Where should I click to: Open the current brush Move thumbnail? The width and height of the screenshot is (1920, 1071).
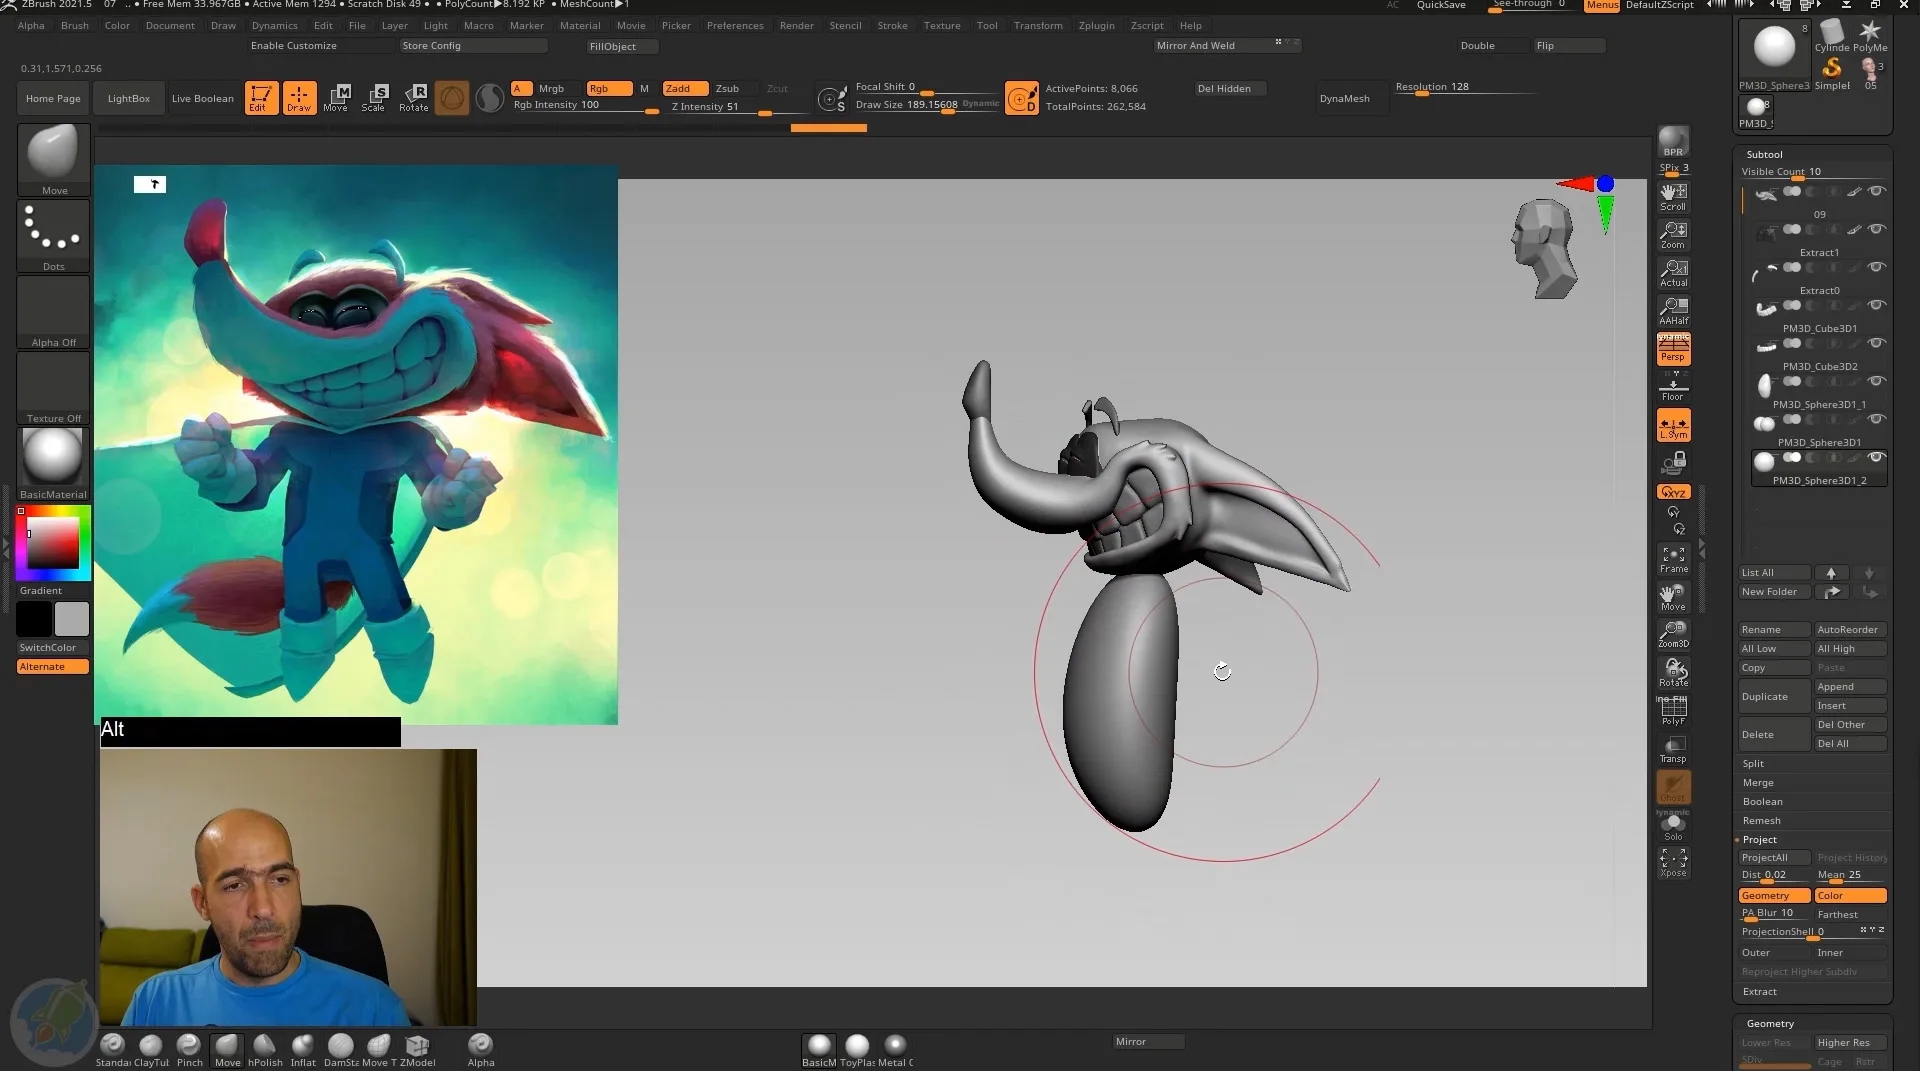click(53, 160)
